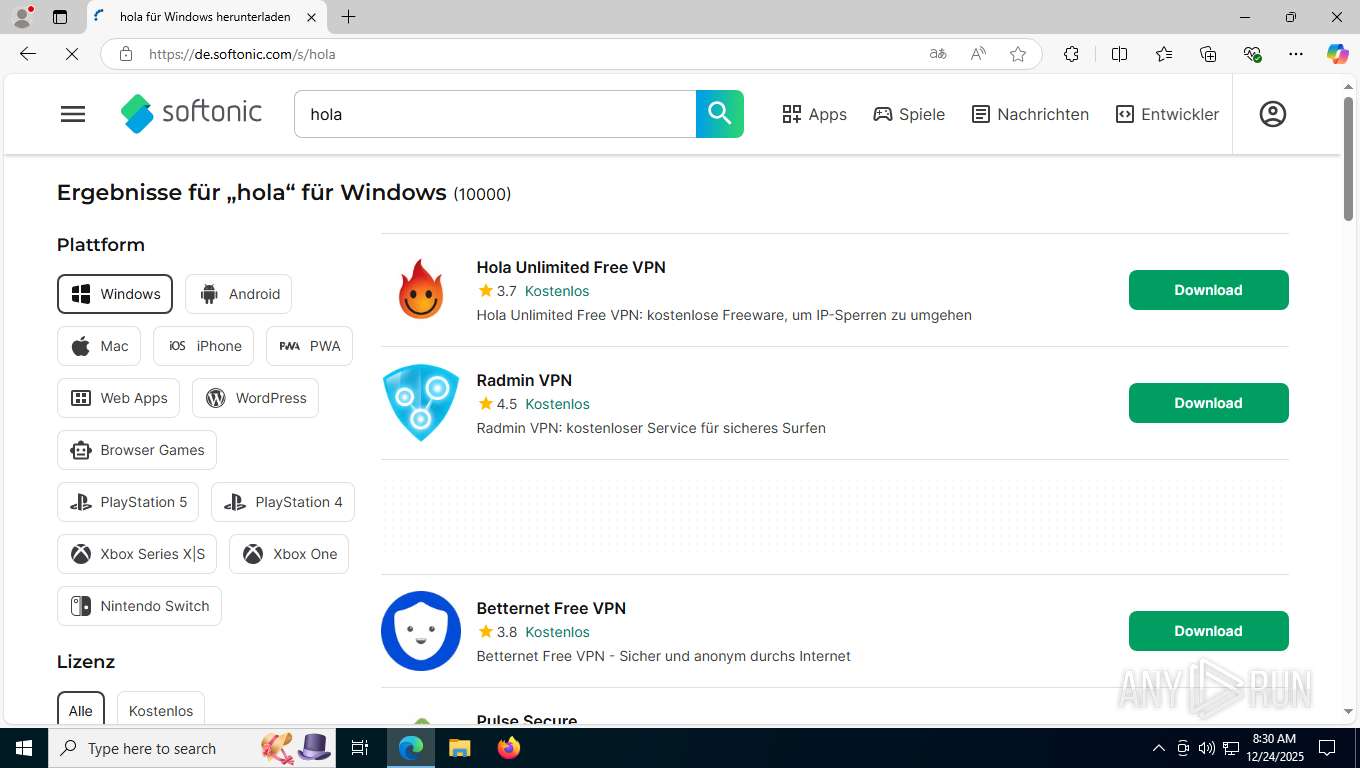Open the Hola Unlimited Free VPN title
This screenshot has width=1360, height=768.
click(571, 267)
